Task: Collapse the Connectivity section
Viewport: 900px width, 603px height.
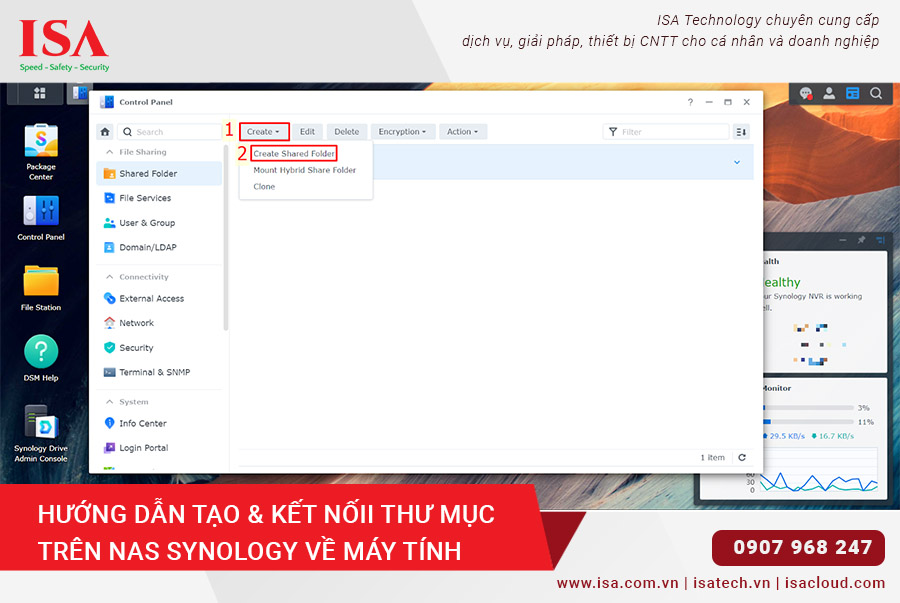Action: 110,277
